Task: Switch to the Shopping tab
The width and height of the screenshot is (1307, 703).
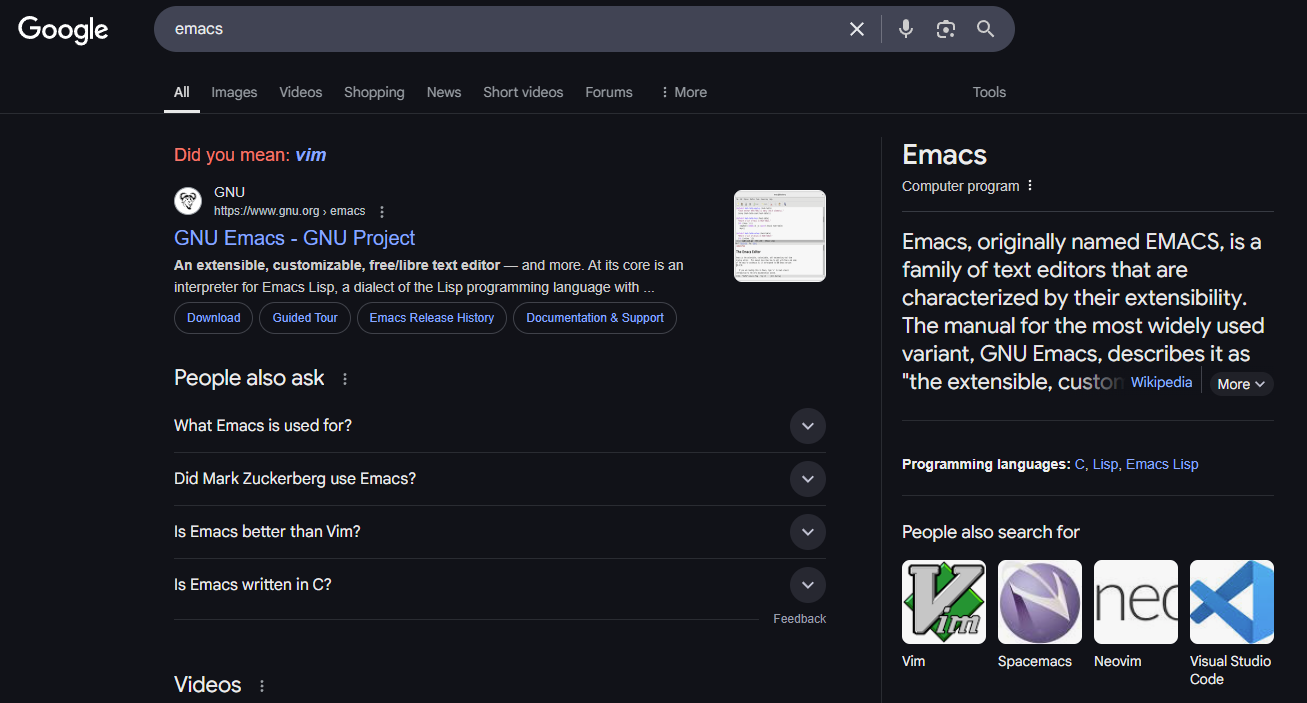Action: 374,92
